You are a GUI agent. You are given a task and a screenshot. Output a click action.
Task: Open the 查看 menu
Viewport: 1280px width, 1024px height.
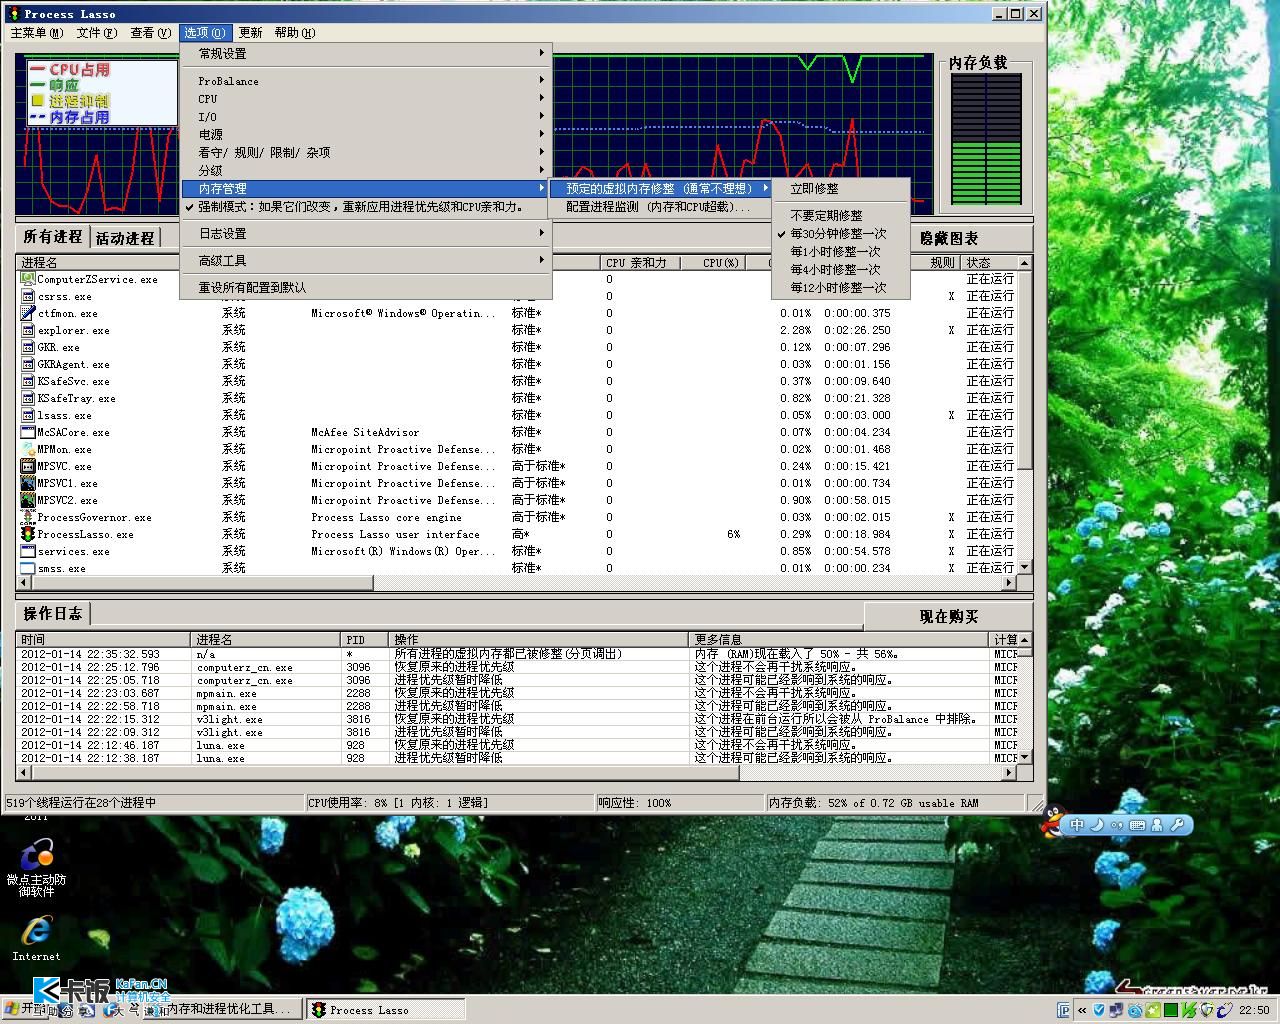tap(151, 33)
